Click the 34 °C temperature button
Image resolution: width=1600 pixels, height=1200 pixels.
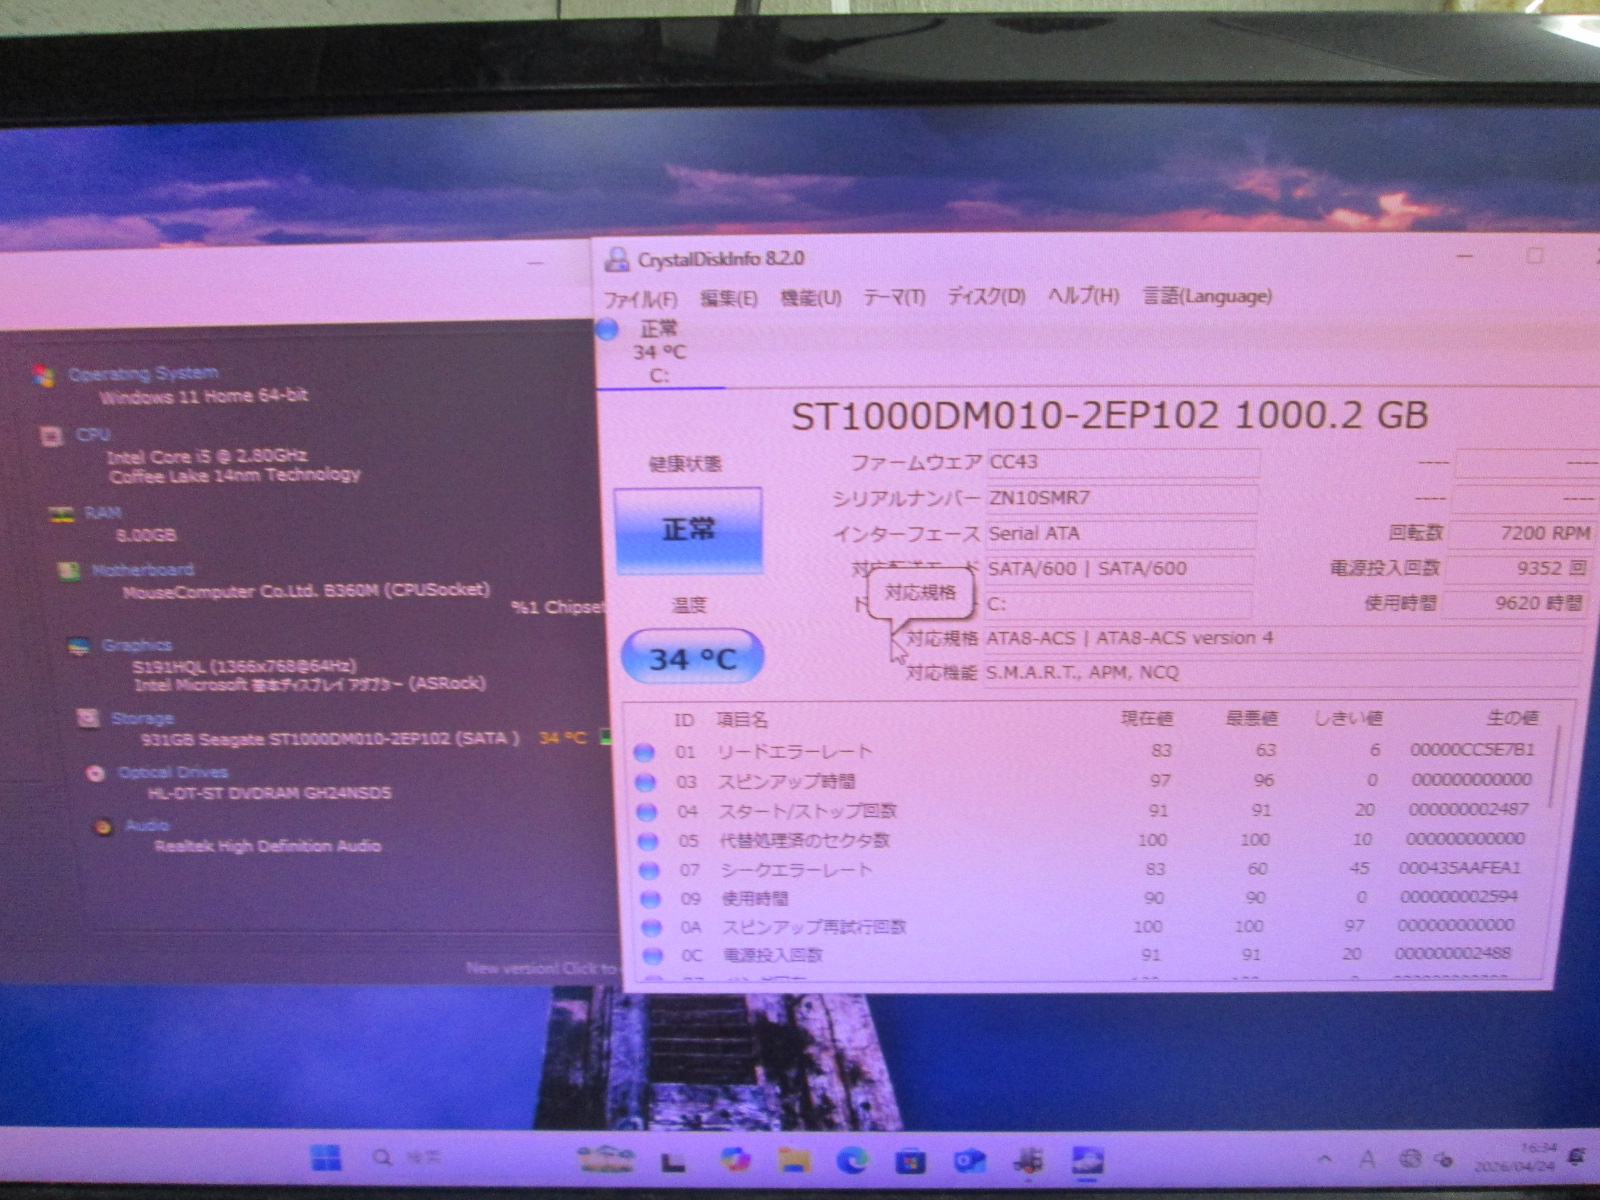[x=692, y=658]
